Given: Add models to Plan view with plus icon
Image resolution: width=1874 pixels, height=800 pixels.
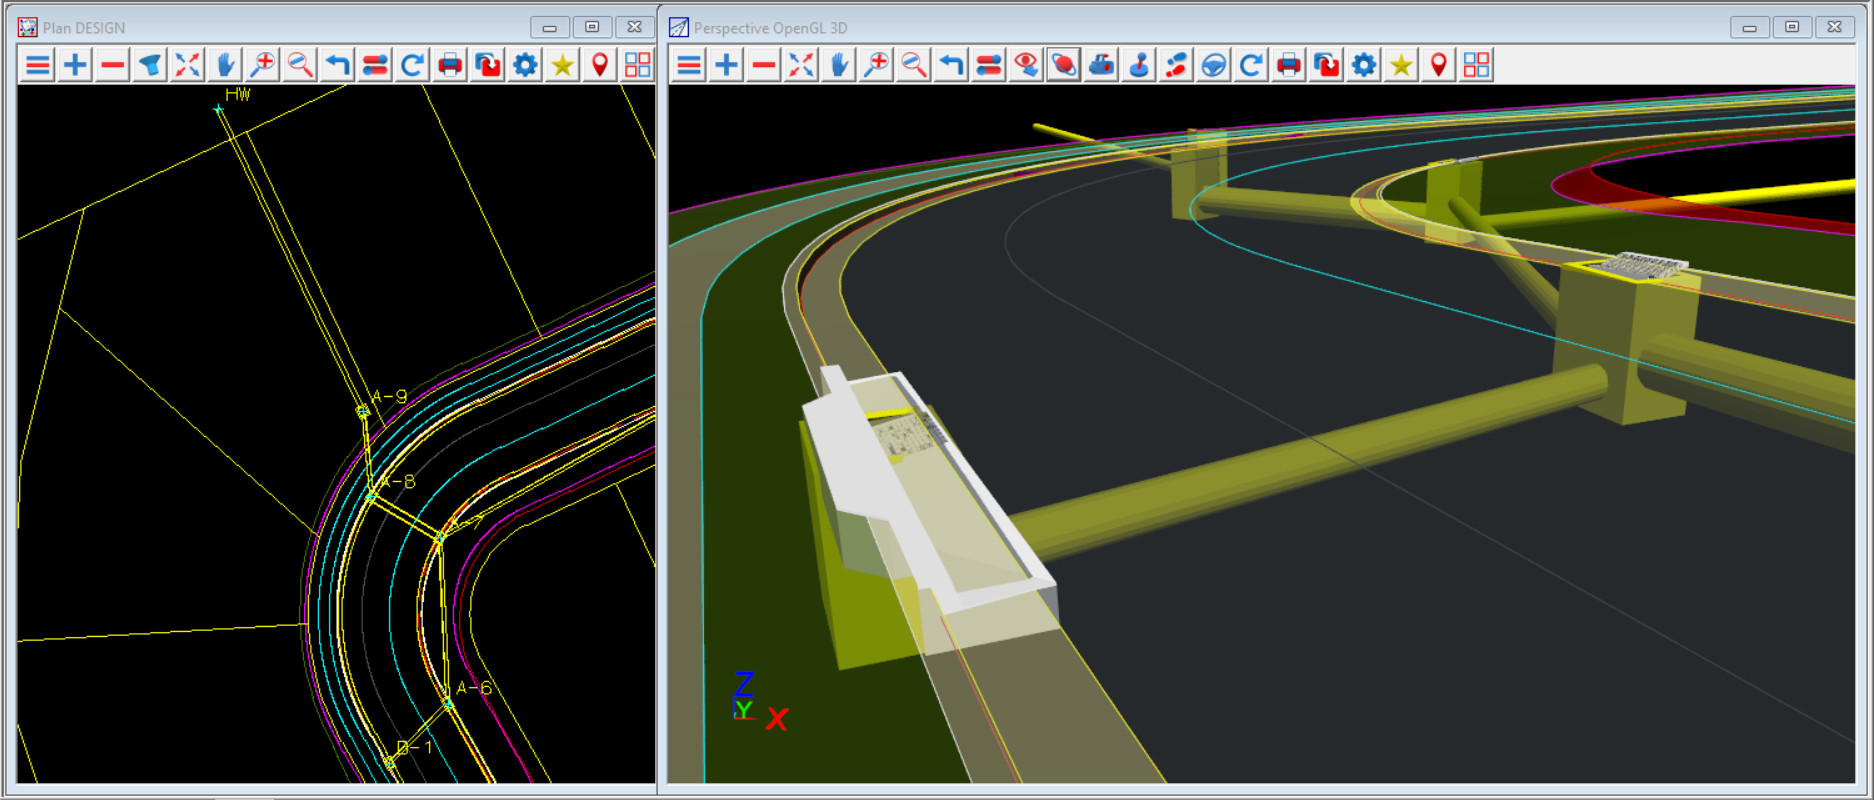Looking at the screenshot, I should 75,66.
